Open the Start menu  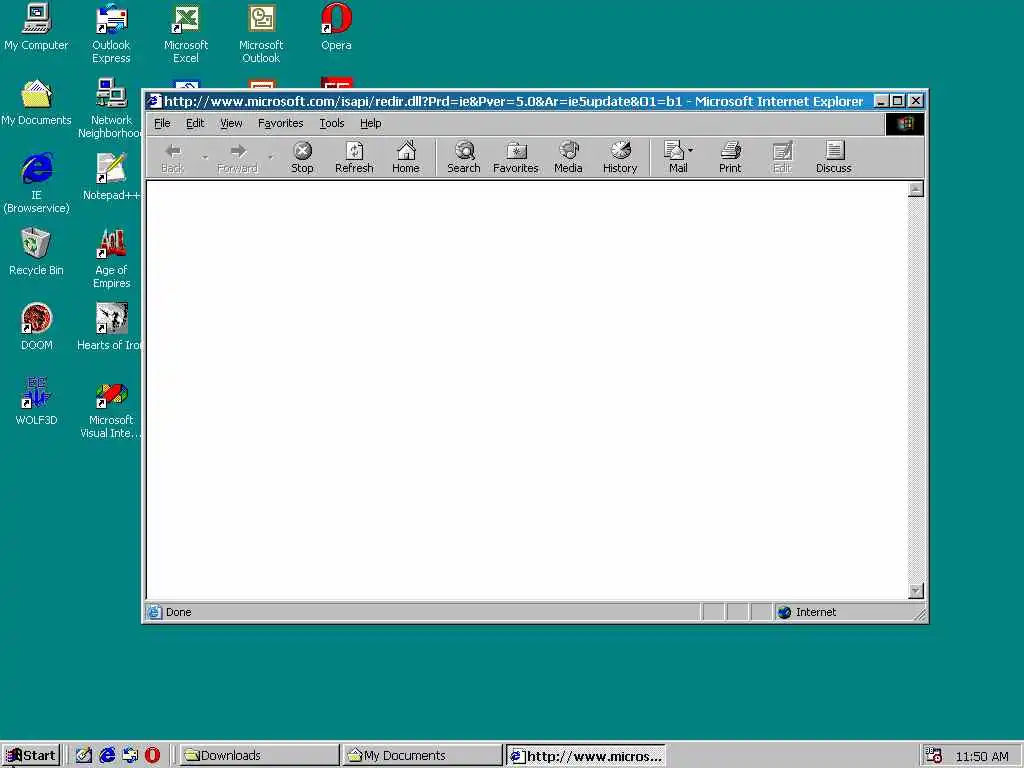pyautogui.click(x=31, y=756)
